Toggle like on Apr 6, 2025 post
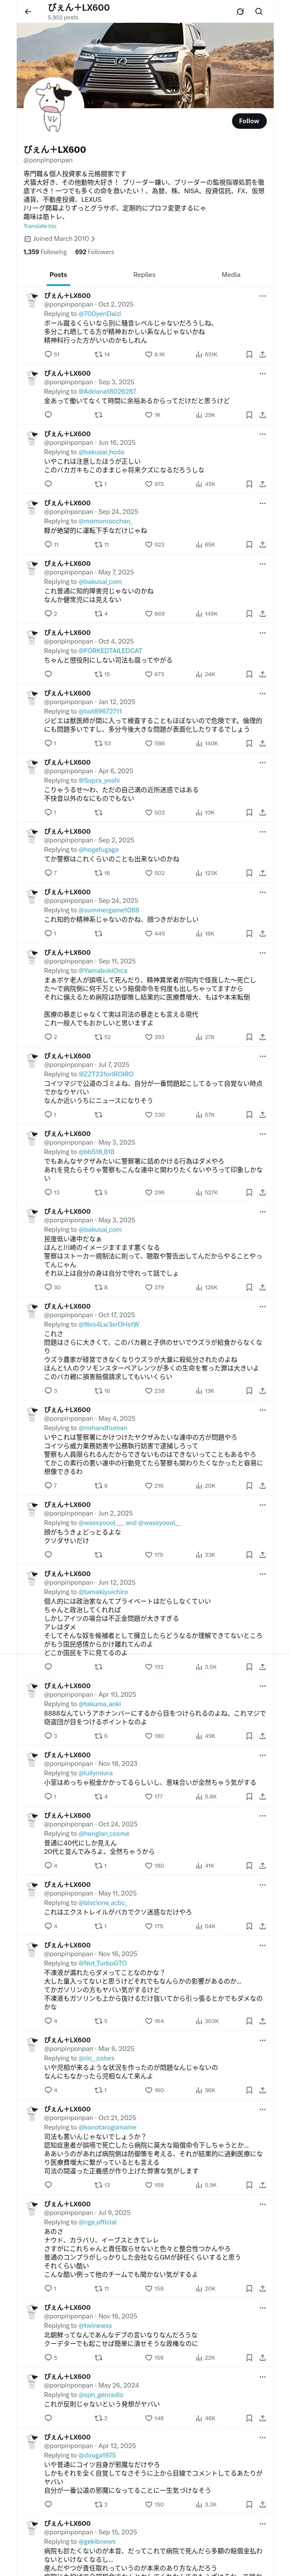The image size is (290, 2576). point(148,812)
